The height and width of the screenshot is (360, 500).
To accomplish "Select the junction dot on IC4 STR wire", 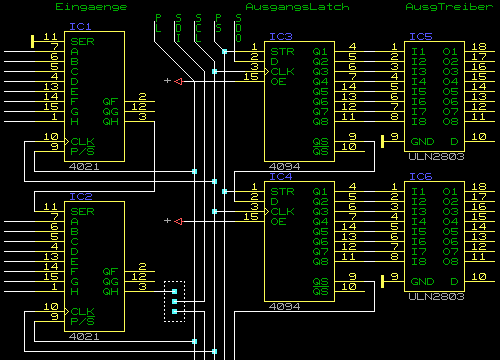I will 224,191.
